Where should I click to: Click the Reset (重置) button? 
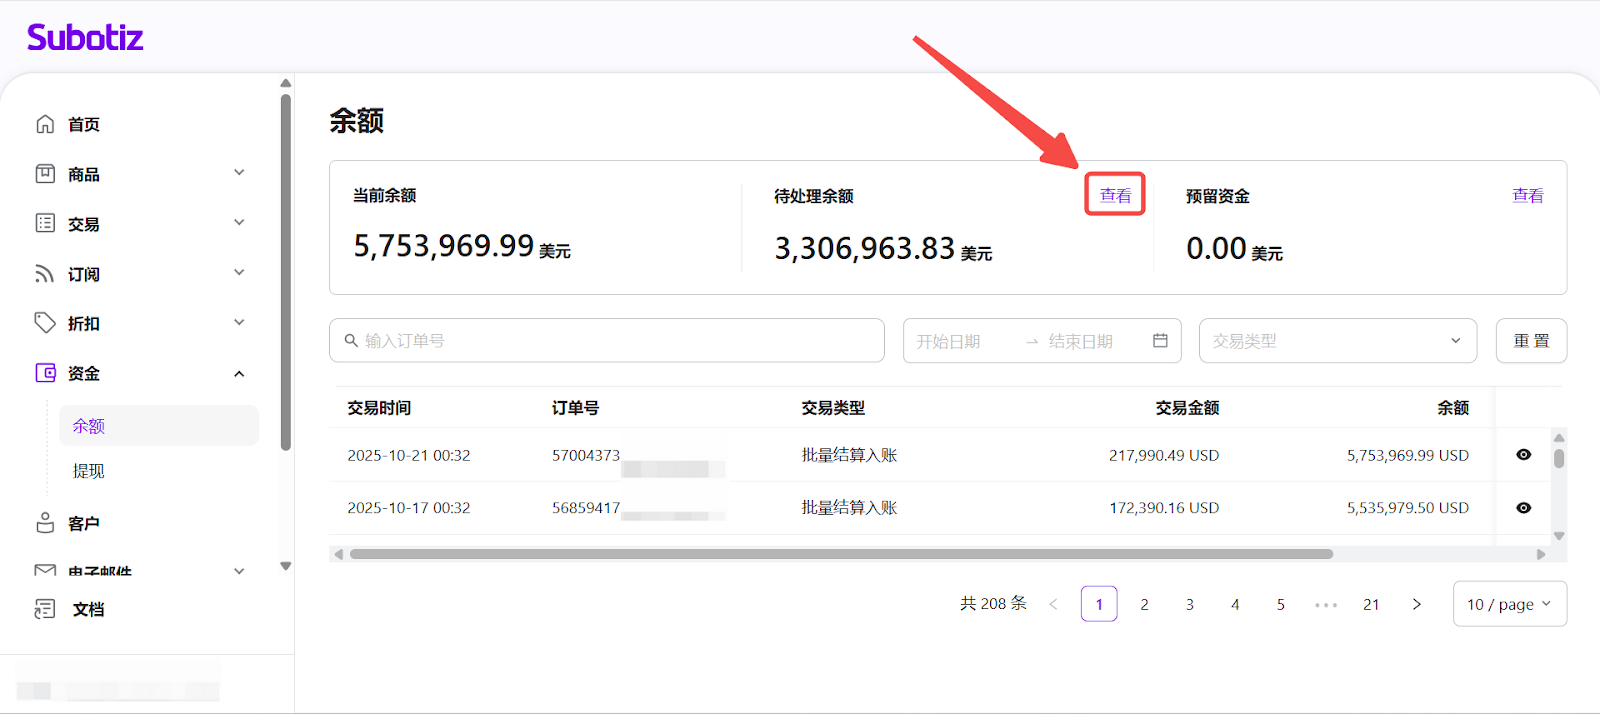tap(1530, 341)
